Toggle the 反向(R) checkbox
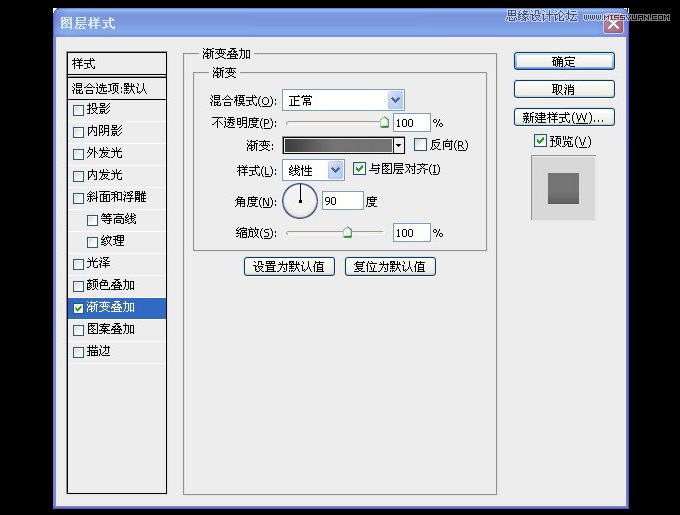680x515 pixels. [x=420, y=145]
